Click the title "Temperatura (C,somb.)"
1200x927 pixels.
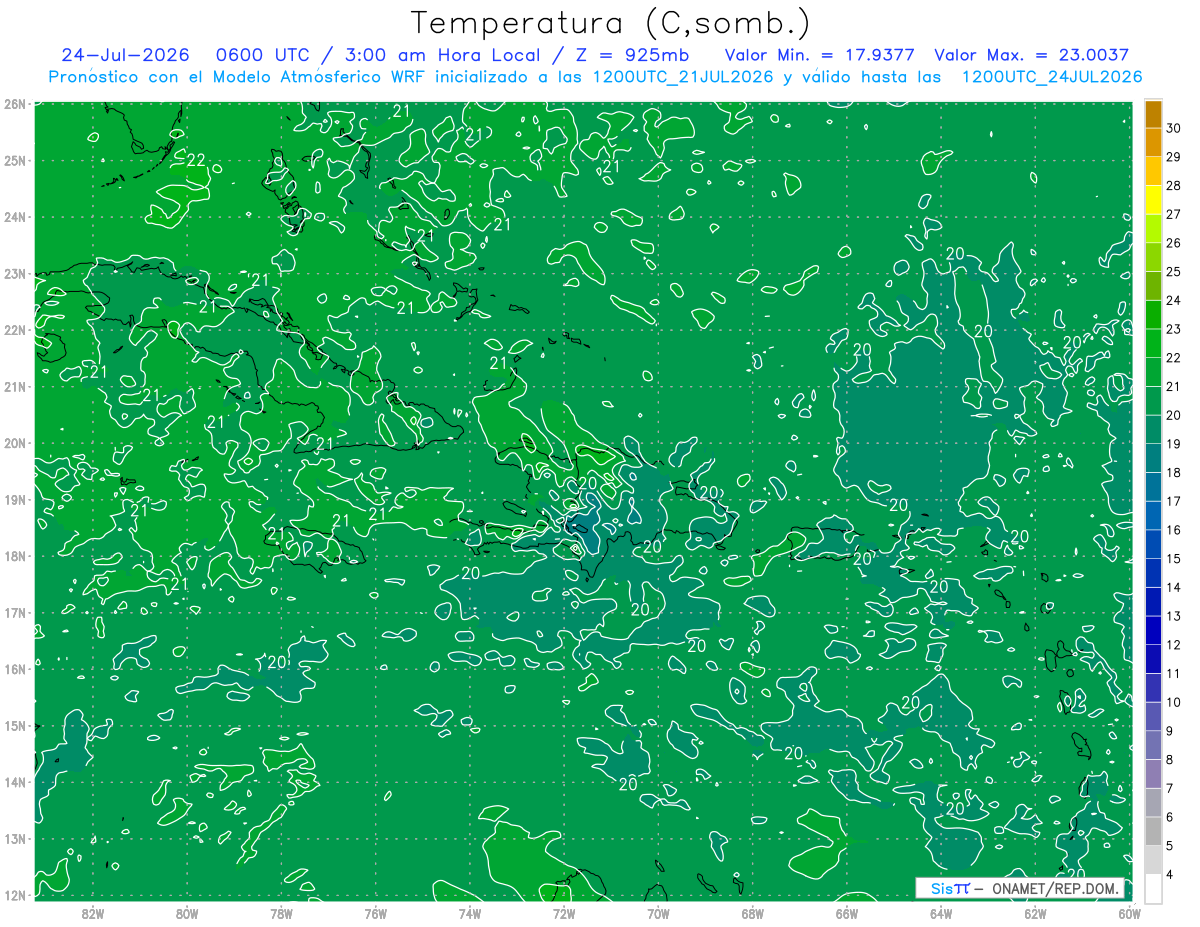pos(611,23)
